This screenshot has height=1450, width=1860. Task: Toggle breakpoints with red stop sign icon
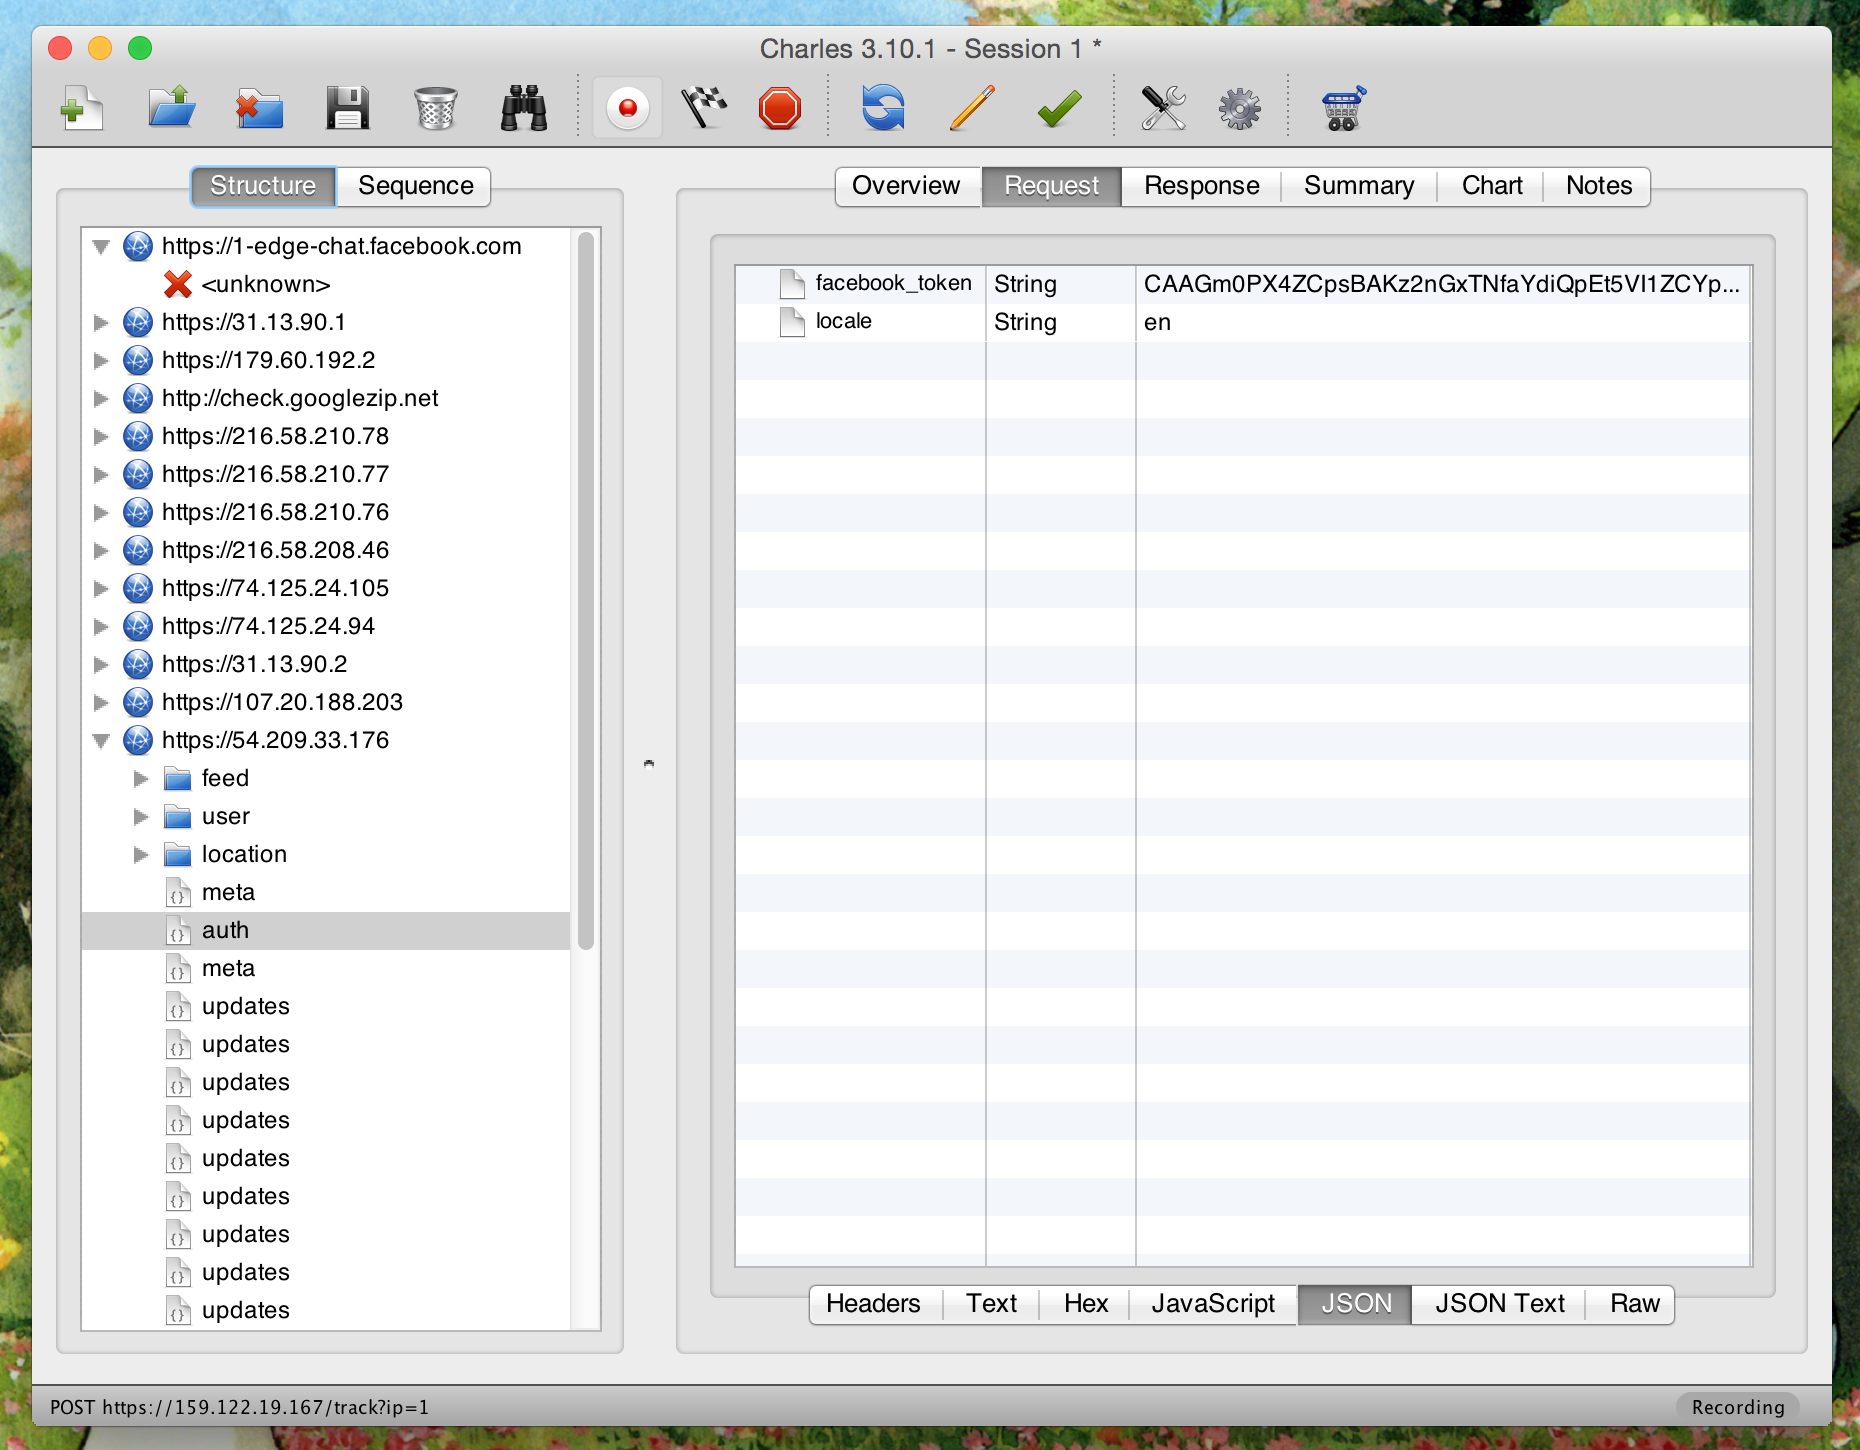point(780,108)
